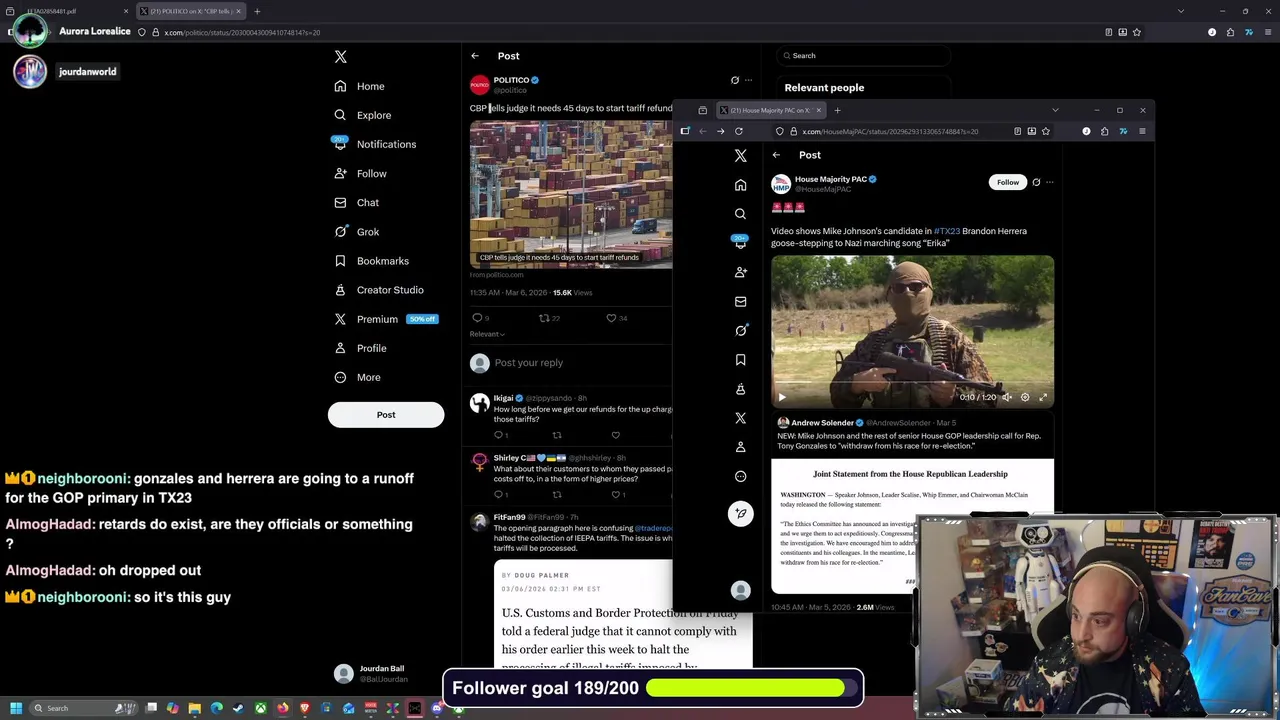Open Profile from the sidebar
This screenshot has height=720, width=1280.
point(361,348)
